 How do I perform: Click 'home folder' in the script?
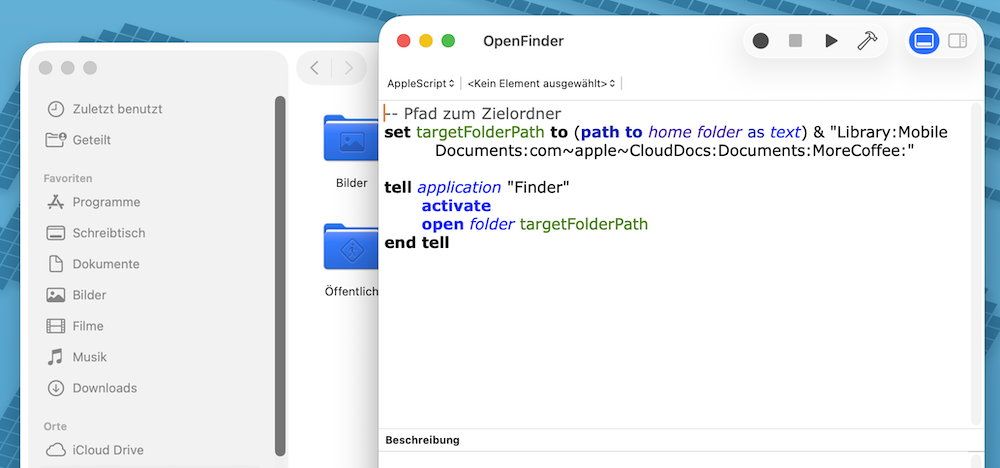coord(695,132)
